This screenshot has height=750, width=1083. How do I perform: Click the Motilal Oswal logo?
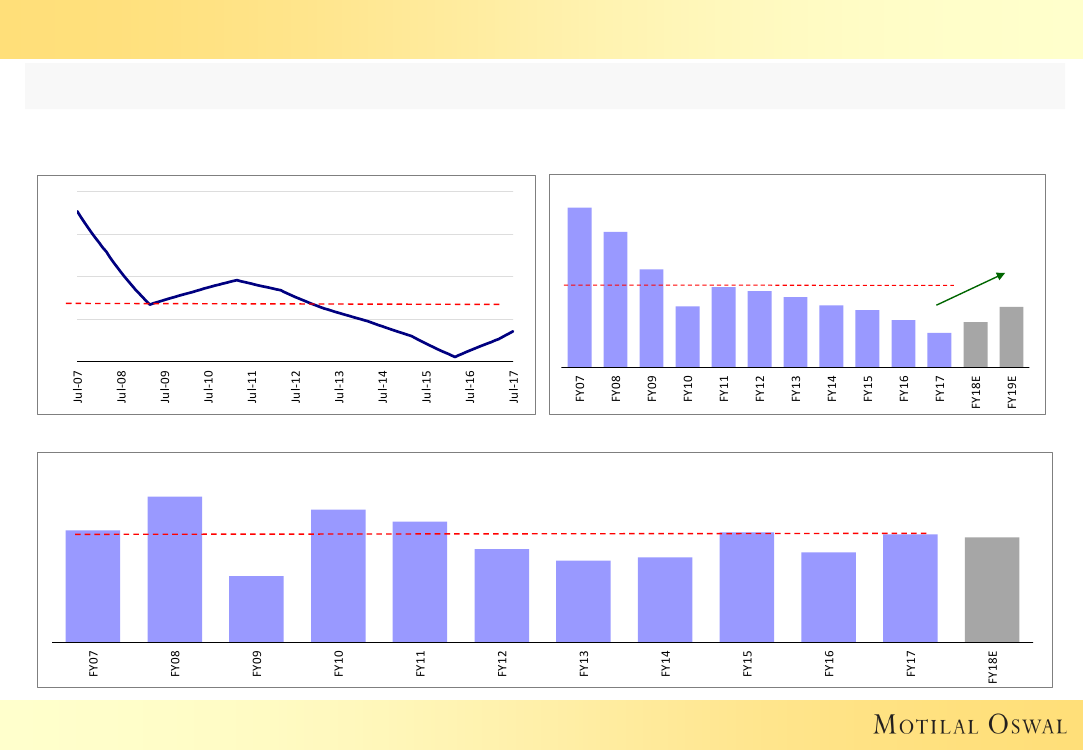[969, 724]
